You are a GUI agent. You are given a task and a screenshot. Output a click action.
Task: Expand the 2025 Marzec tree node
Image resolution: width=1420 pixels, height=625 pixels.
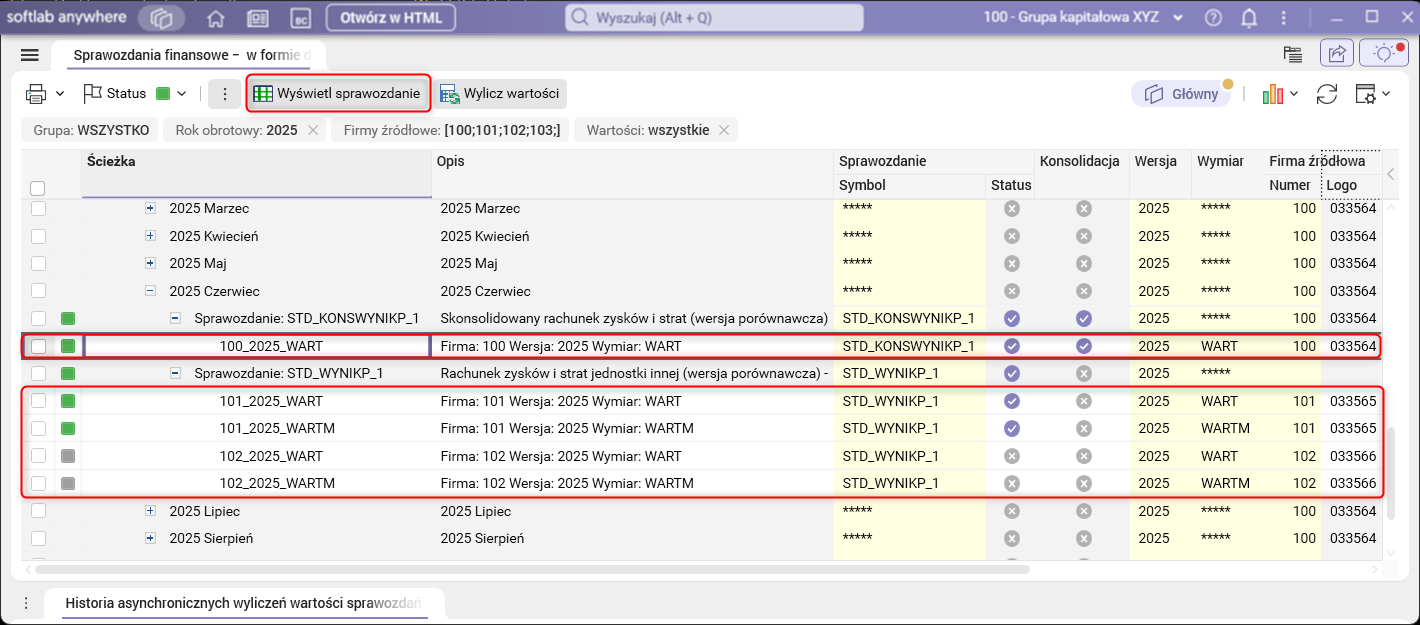point(150,209)
